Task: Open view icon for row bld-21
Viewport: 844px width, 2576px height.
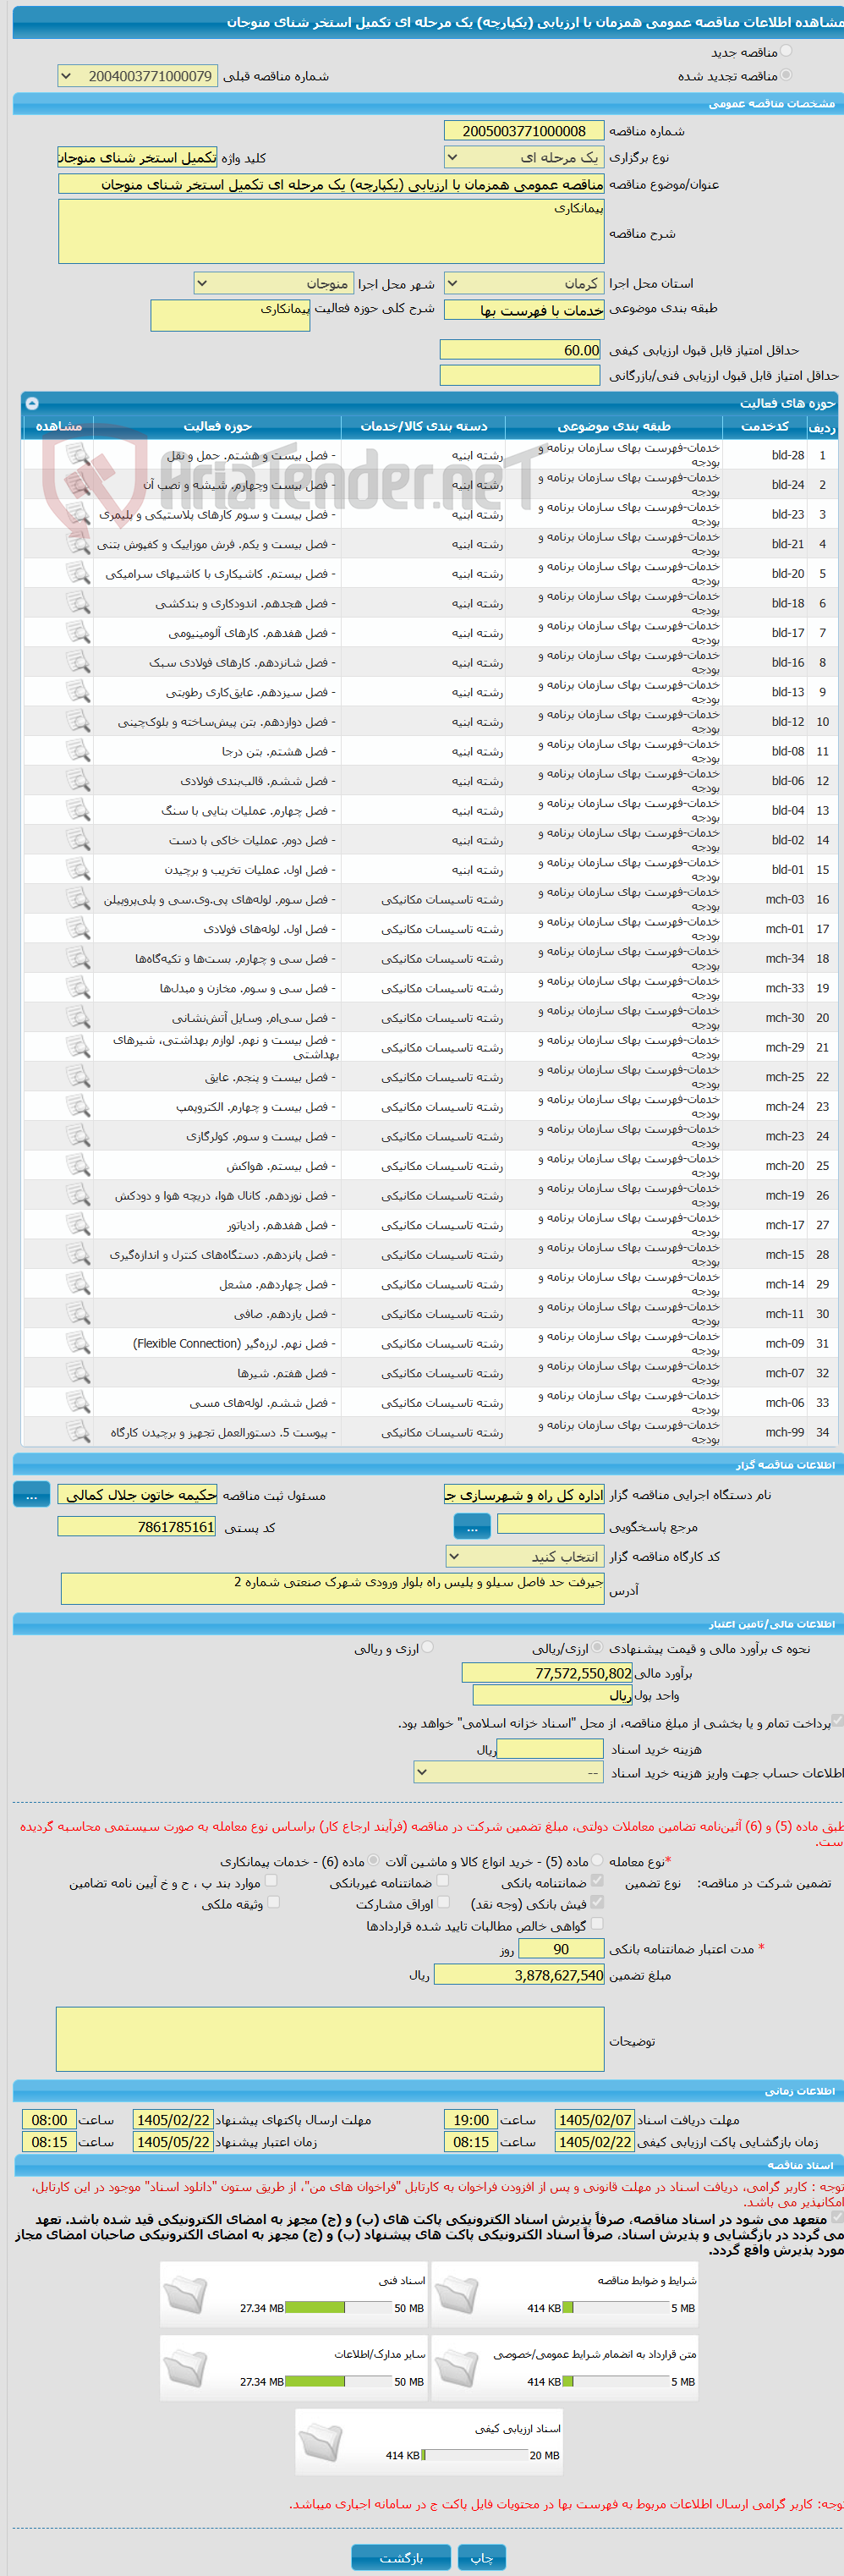Action: [x=78, y=544]
